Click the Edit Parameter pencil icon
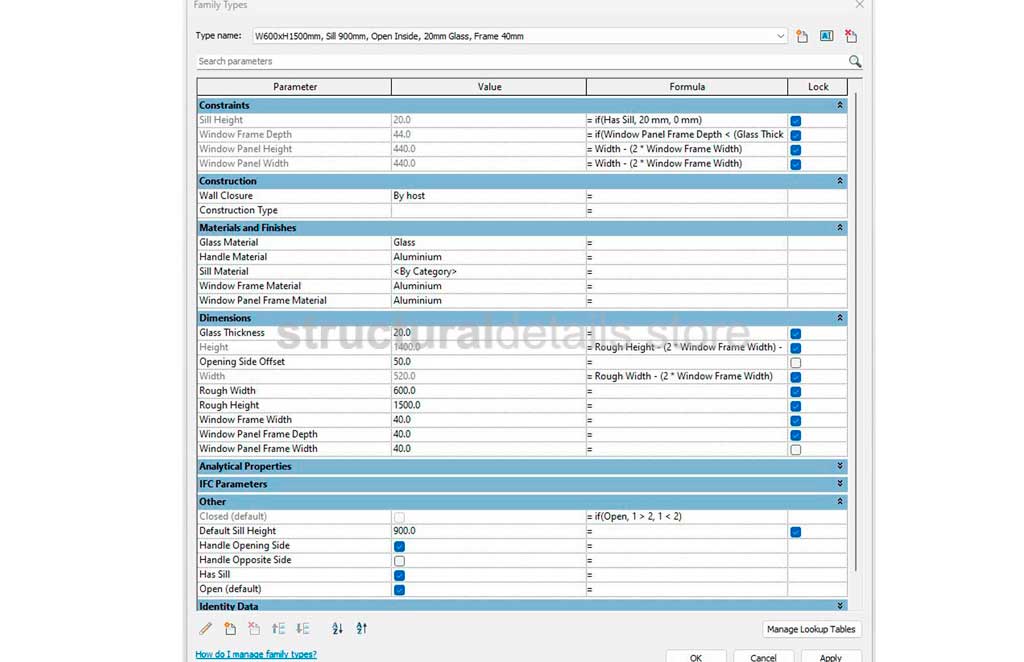Image resolution: width=1024 pixels, height=662 pixels. tap(206, 629)
